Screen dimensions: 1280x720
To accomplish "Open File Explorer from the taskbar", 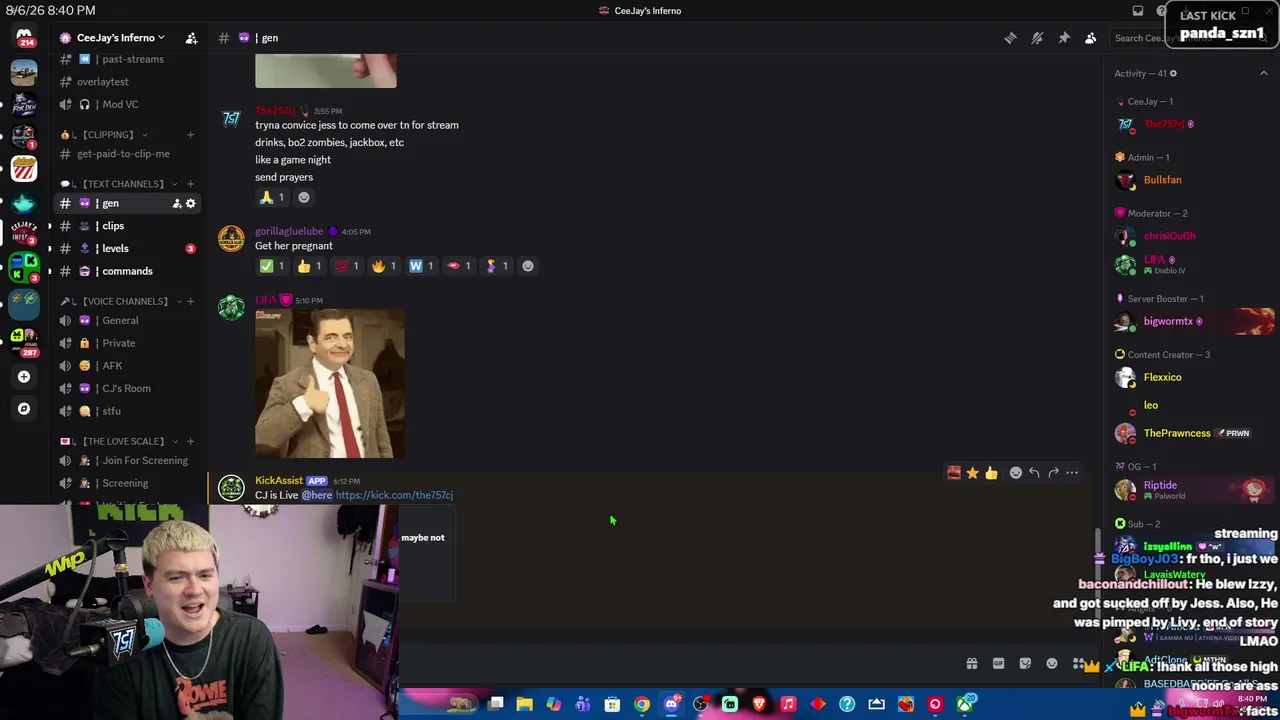I will point(524,705).
